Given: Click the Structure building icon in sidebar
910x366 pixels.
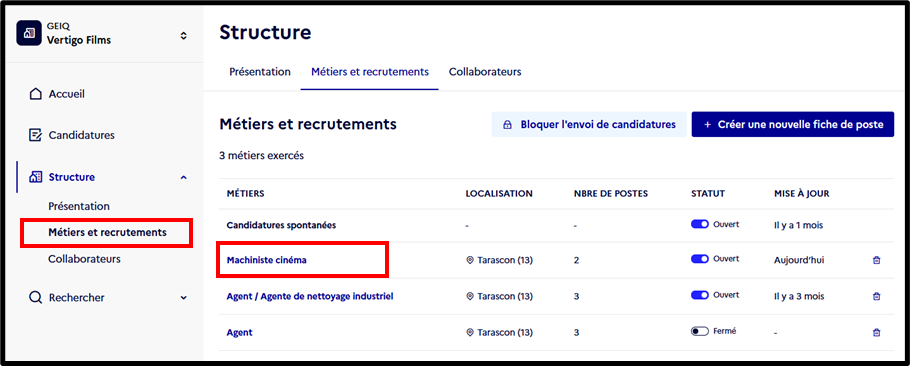Looking at the screenshot, I should [35, 177].
